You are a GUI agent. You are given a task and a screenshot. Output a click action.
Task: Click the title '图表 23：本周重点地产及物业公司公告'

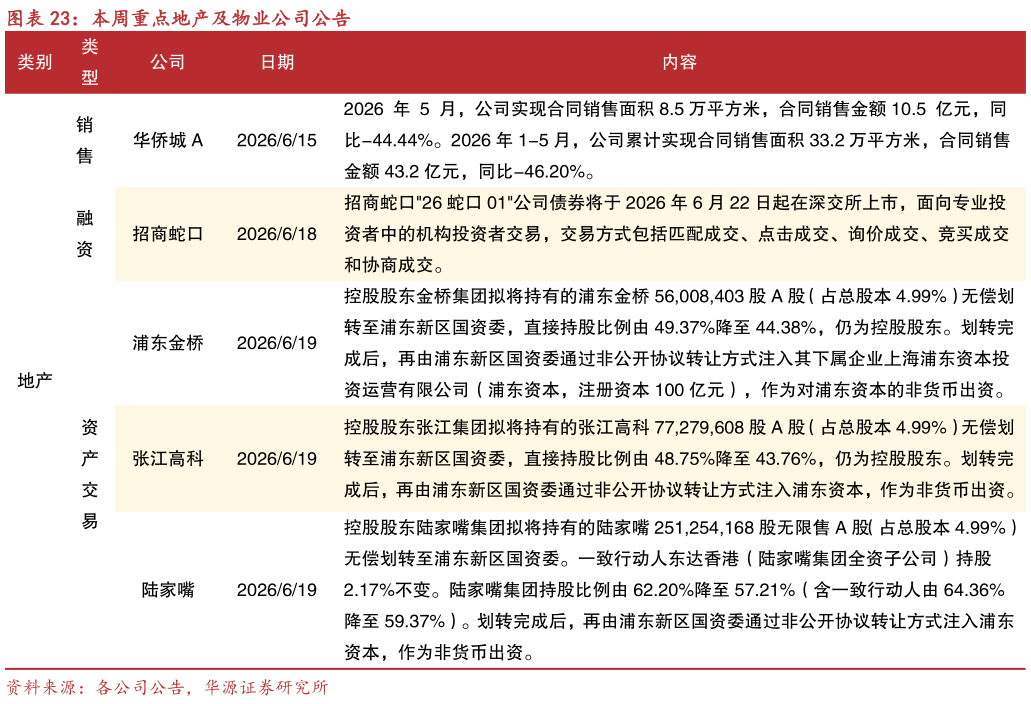coord(178,18)
